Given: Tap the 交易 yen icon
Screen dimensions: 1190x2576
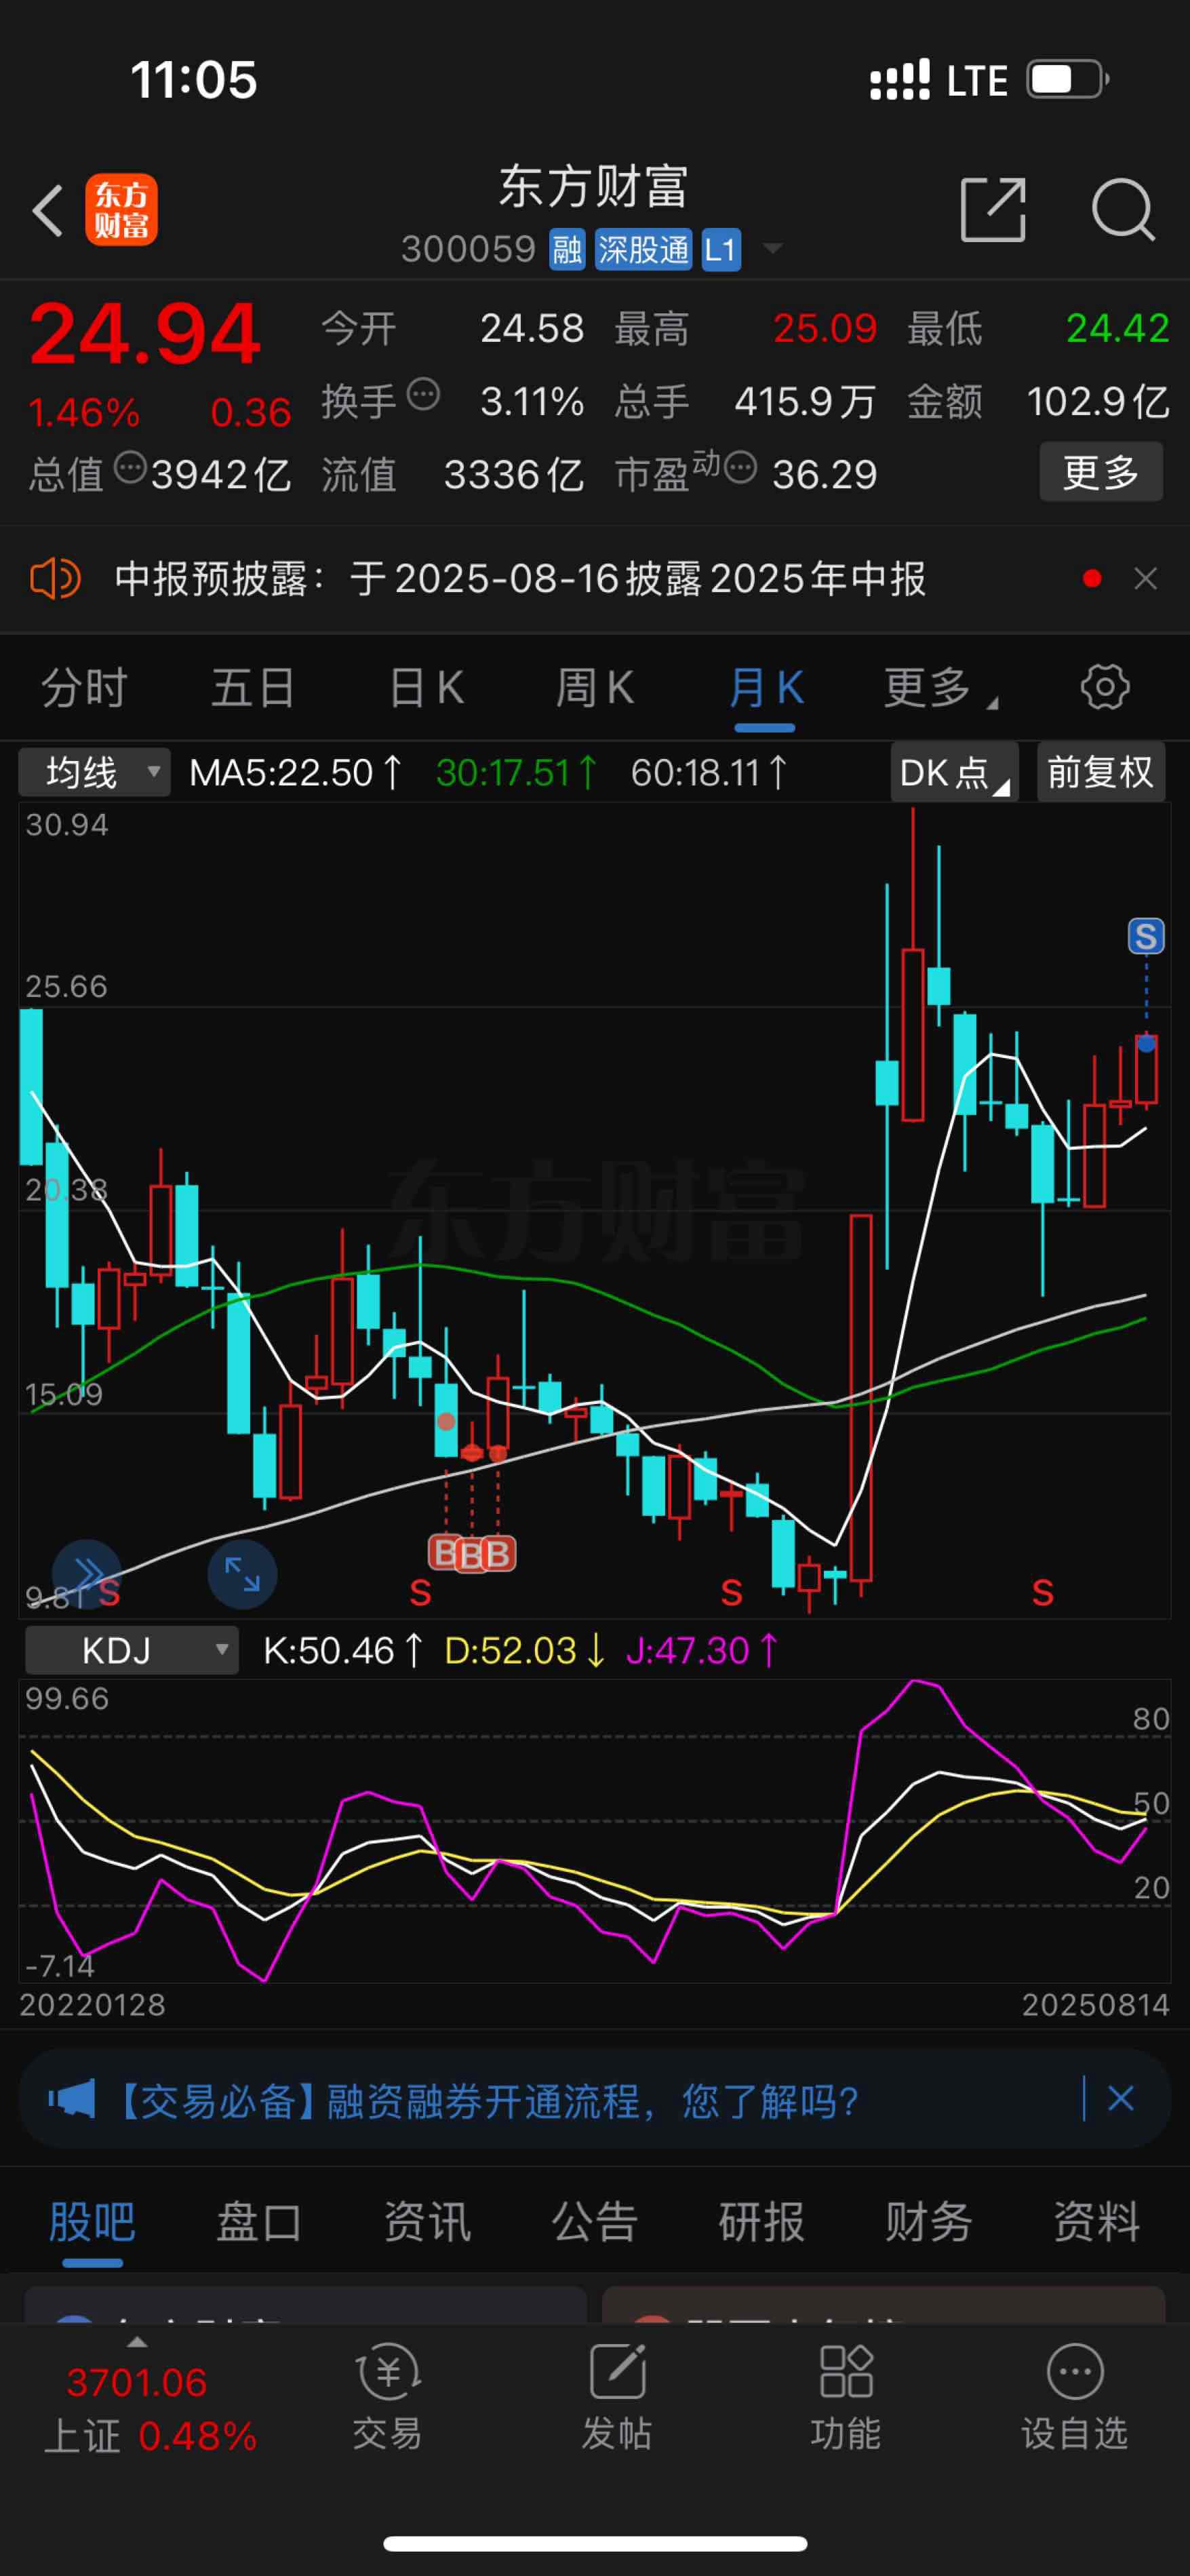Looking at the screenshot, I should point(388,2371).
